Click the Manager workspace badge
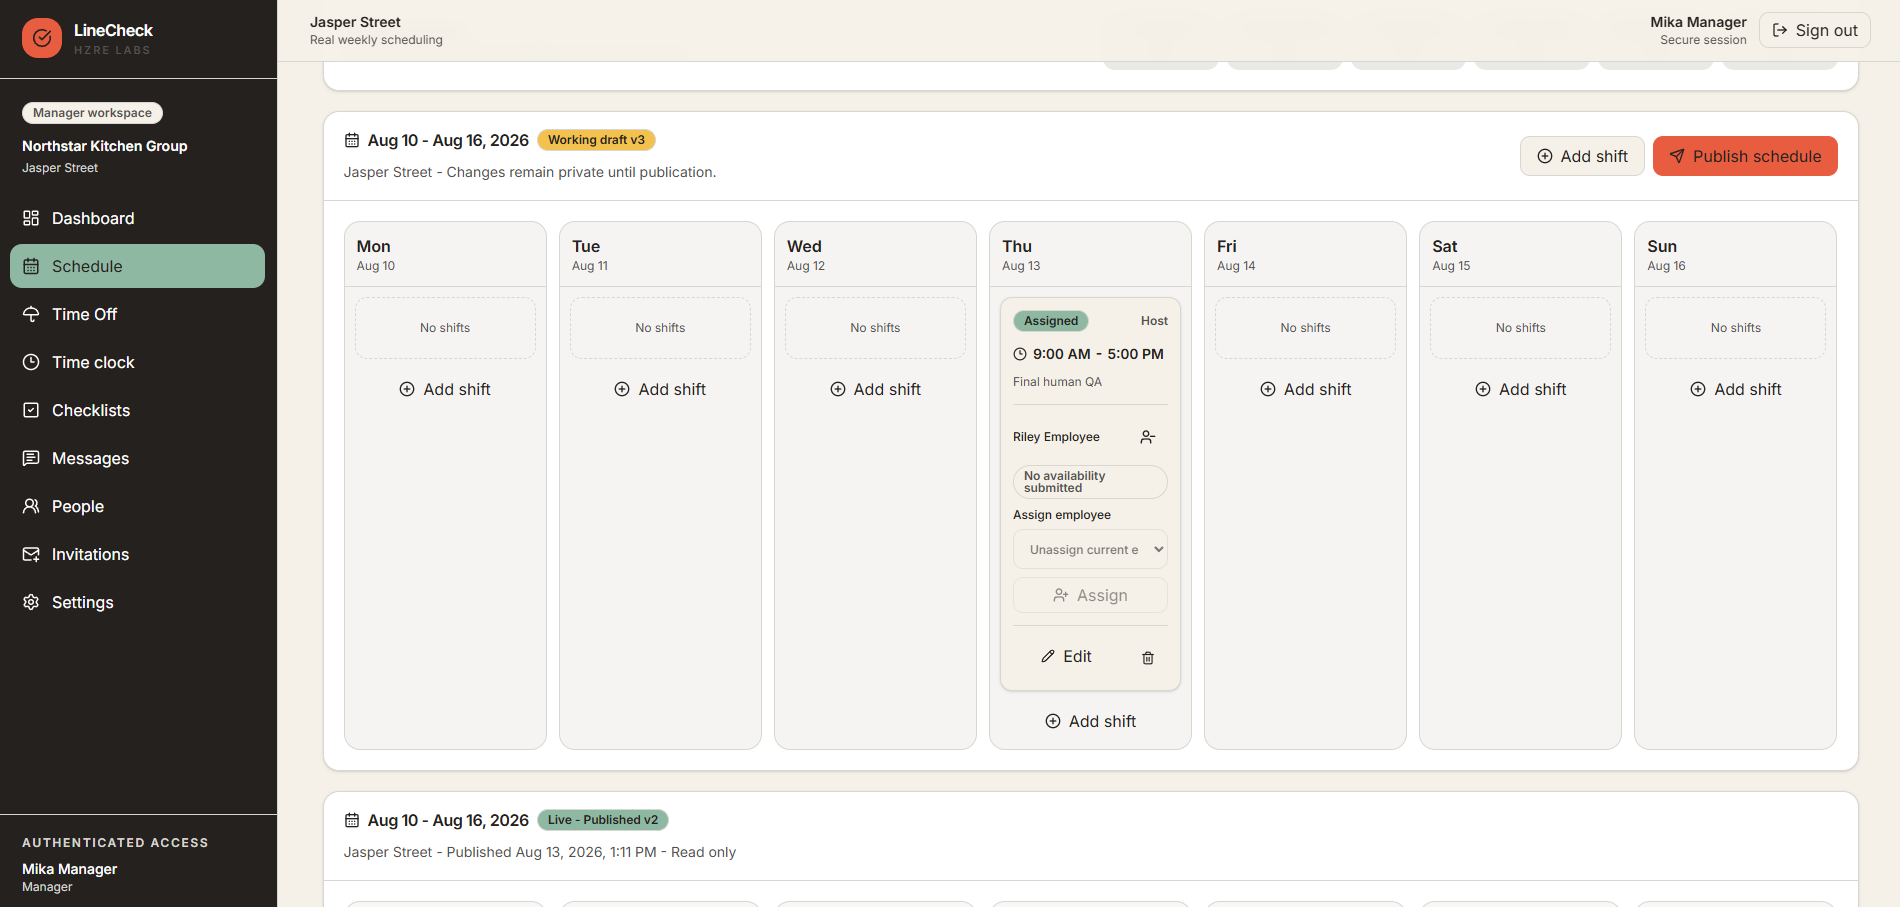This screenshot has width=1900, height=907. (x=92, y=113)
